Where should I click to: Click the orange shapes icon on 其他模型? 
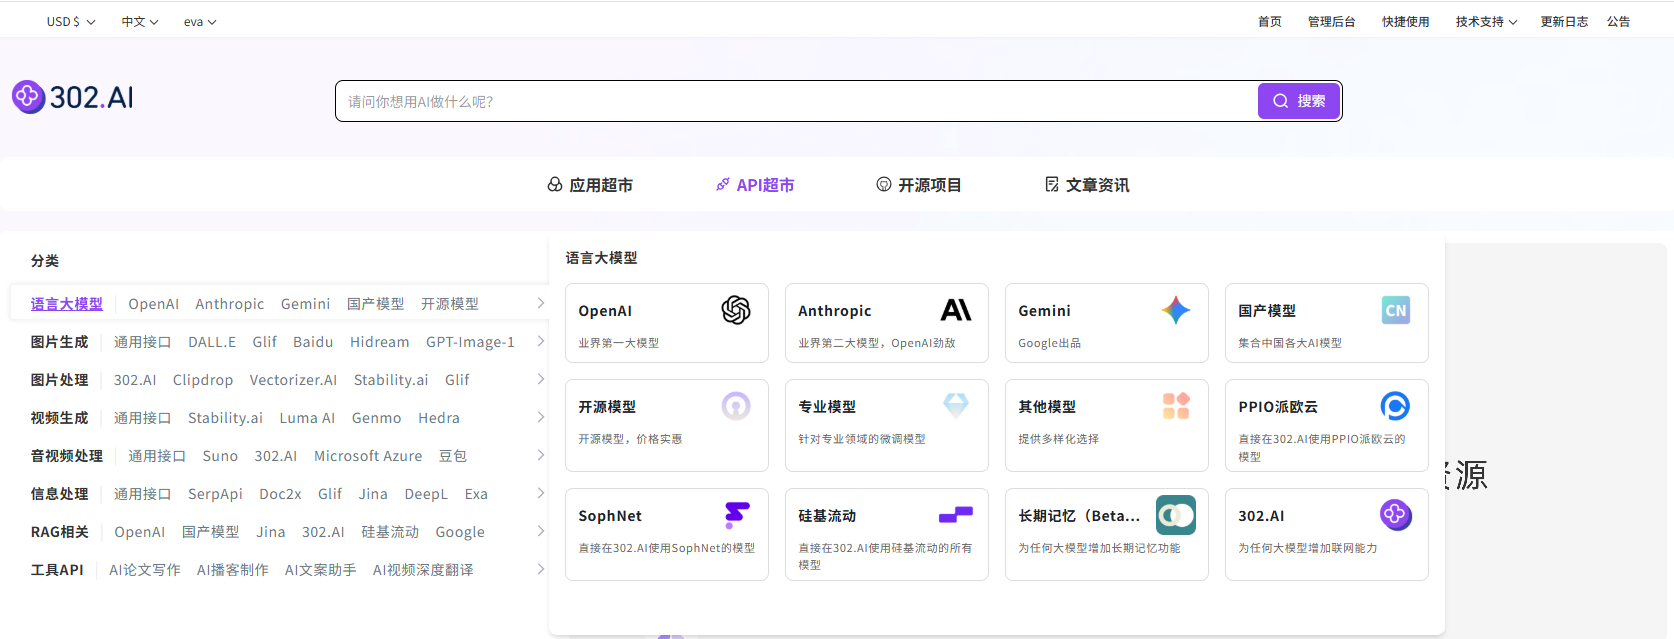1176,406
